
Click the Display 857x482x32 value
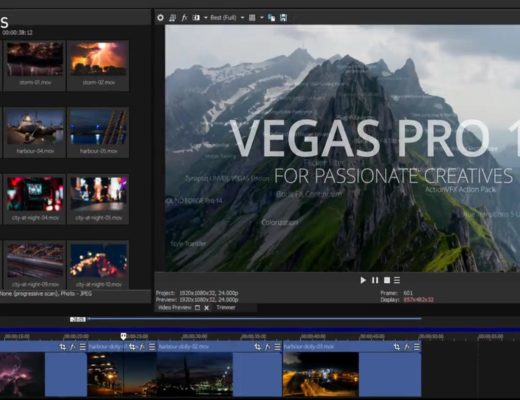(x=418, y=300)
